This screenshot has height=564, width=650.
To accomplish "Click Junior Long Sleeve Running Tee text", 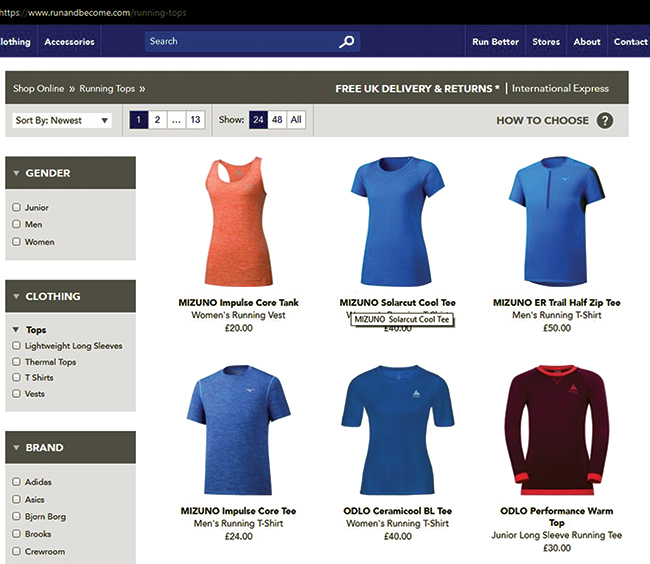I will 557,535.
